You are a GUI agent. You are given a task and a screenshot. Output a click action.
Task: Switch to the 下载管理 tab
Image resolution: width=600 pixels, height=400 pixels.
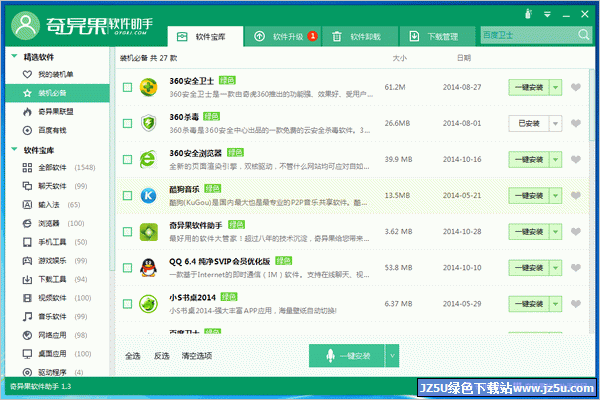coord(437,37)
